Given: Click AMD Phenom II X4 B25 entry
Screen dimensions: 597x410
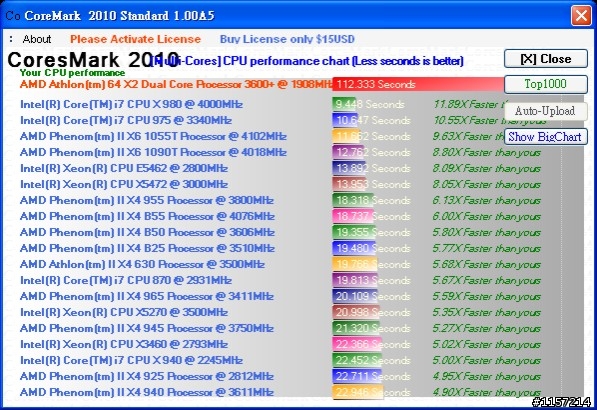Looking at the screenshot, I should 147,248.
